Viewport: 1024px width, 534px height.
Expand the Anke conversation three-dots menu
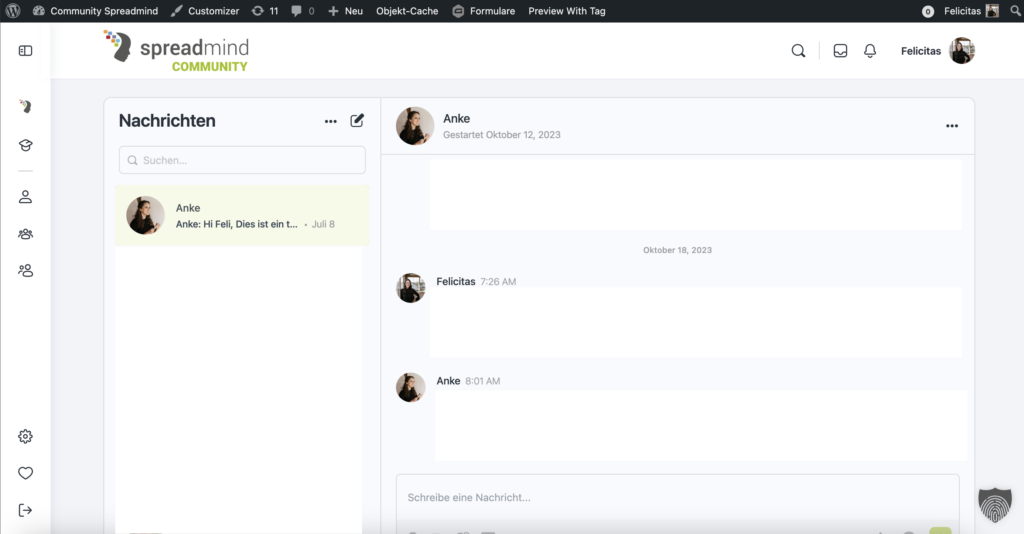point(952,126)
